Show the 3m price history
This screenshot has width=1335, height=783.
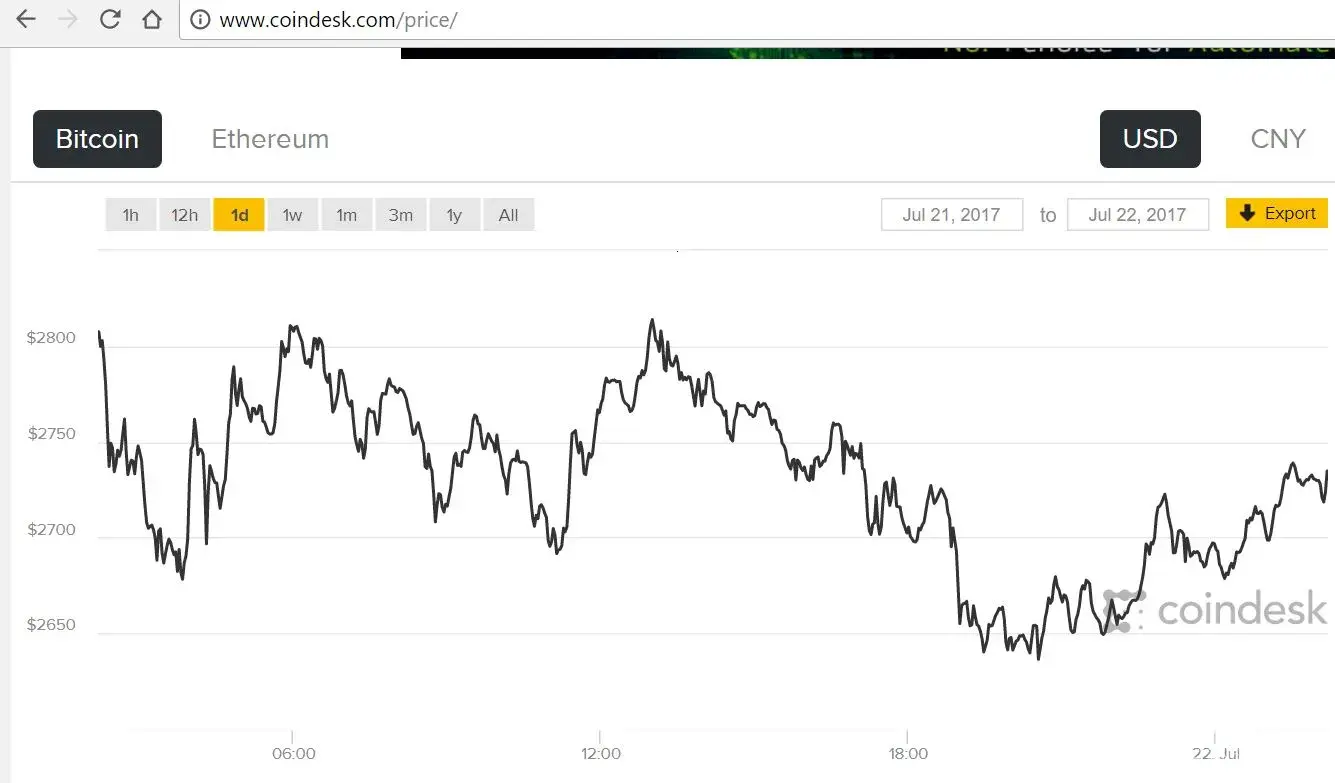coord(401,215)
